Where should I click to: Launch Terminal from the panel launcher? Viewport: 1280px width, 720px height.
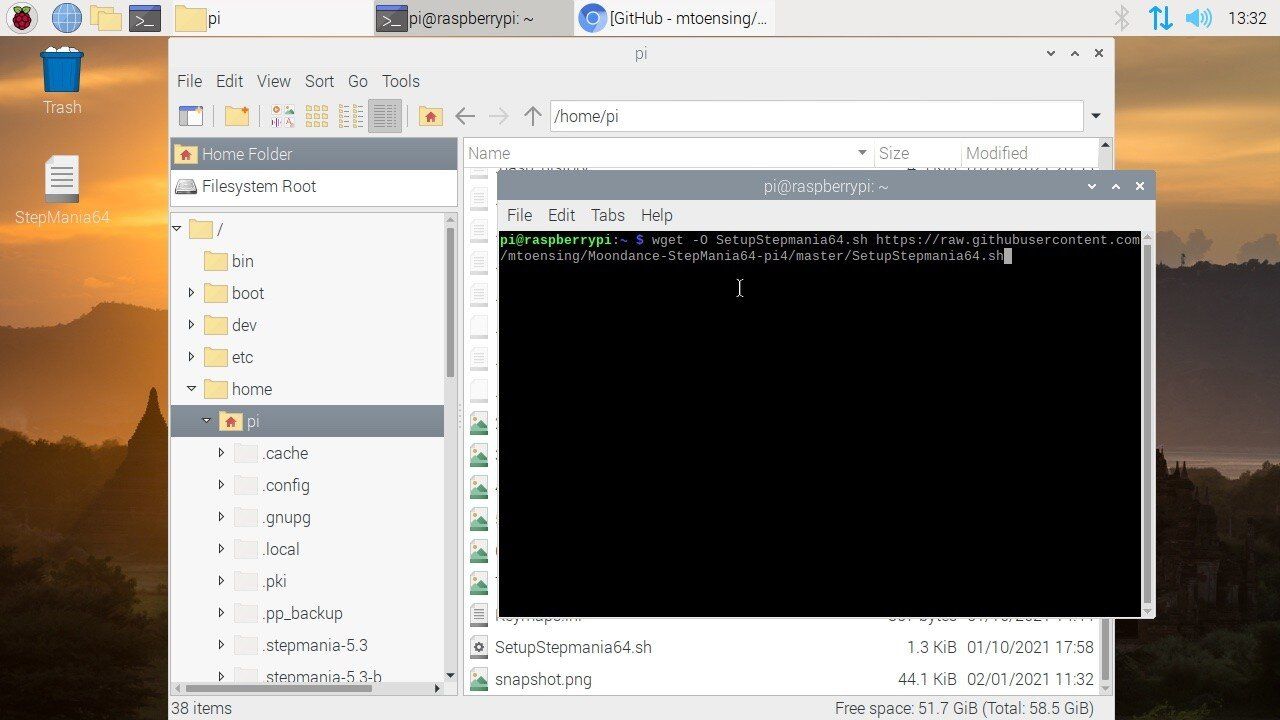pyautogui.click(x=146, y=18)
